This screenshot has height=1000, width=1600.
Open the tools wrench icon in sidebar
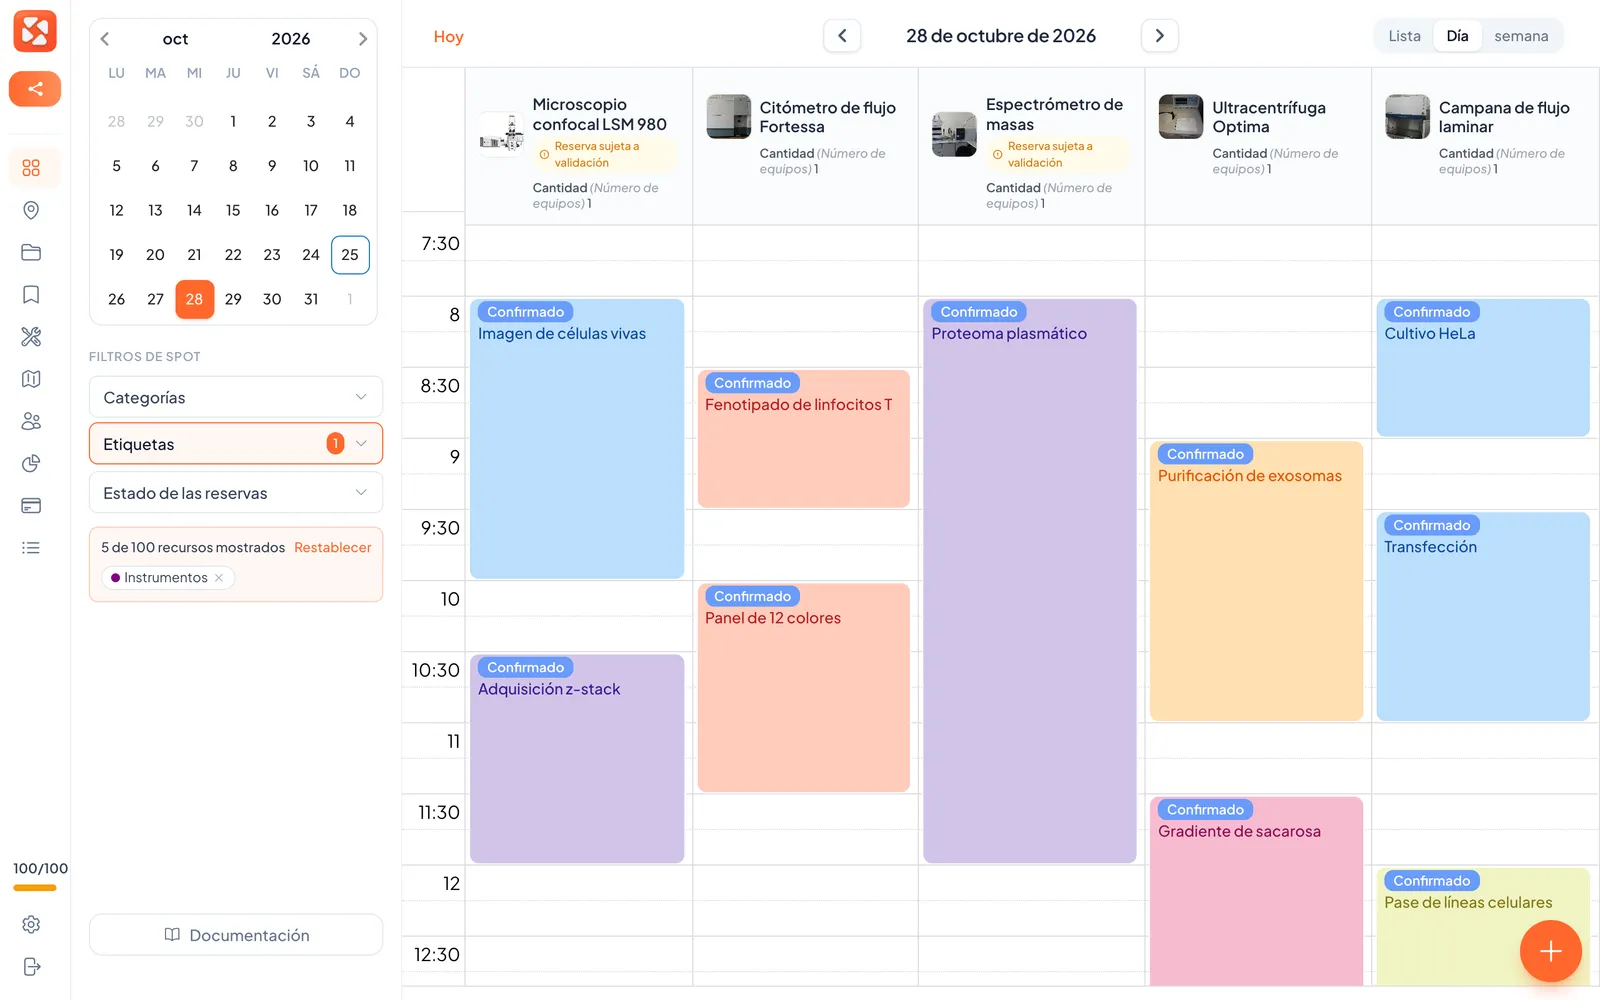point(31,337)
